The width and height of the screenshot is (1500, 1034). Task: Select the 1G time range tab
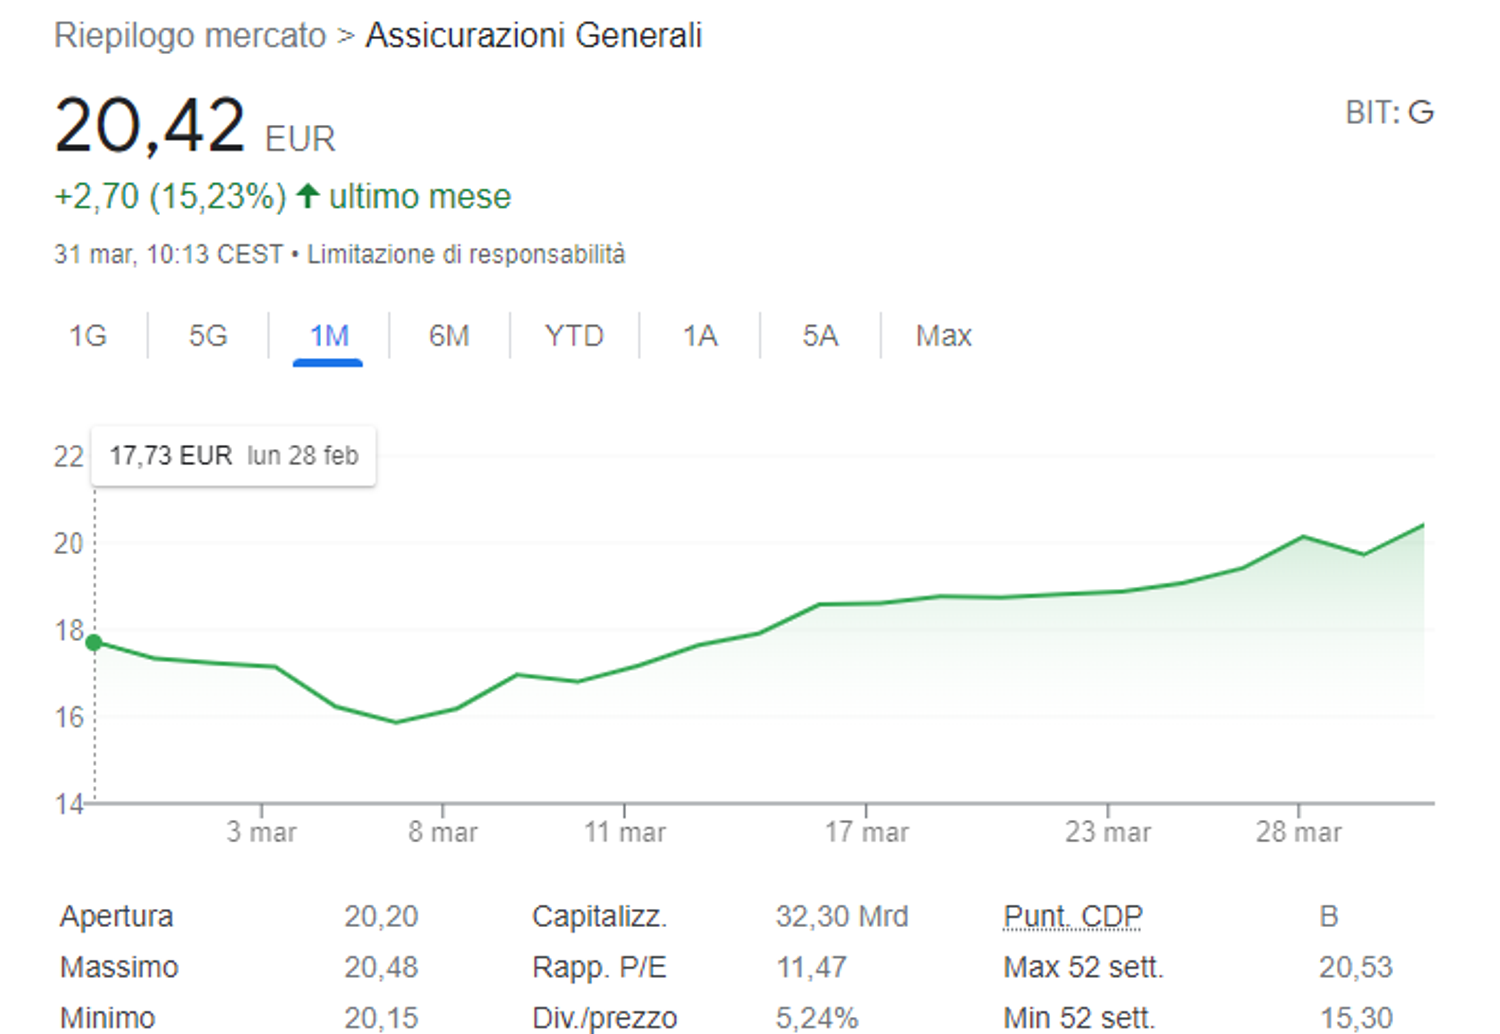coord(88,336)
